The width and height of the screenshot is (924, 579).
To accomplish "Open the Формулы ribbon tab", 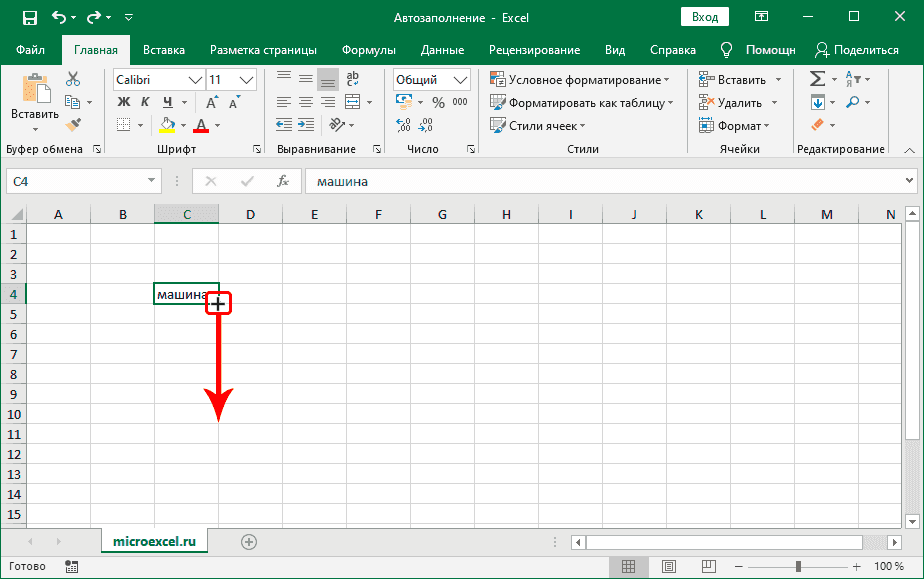I will 368,50.
